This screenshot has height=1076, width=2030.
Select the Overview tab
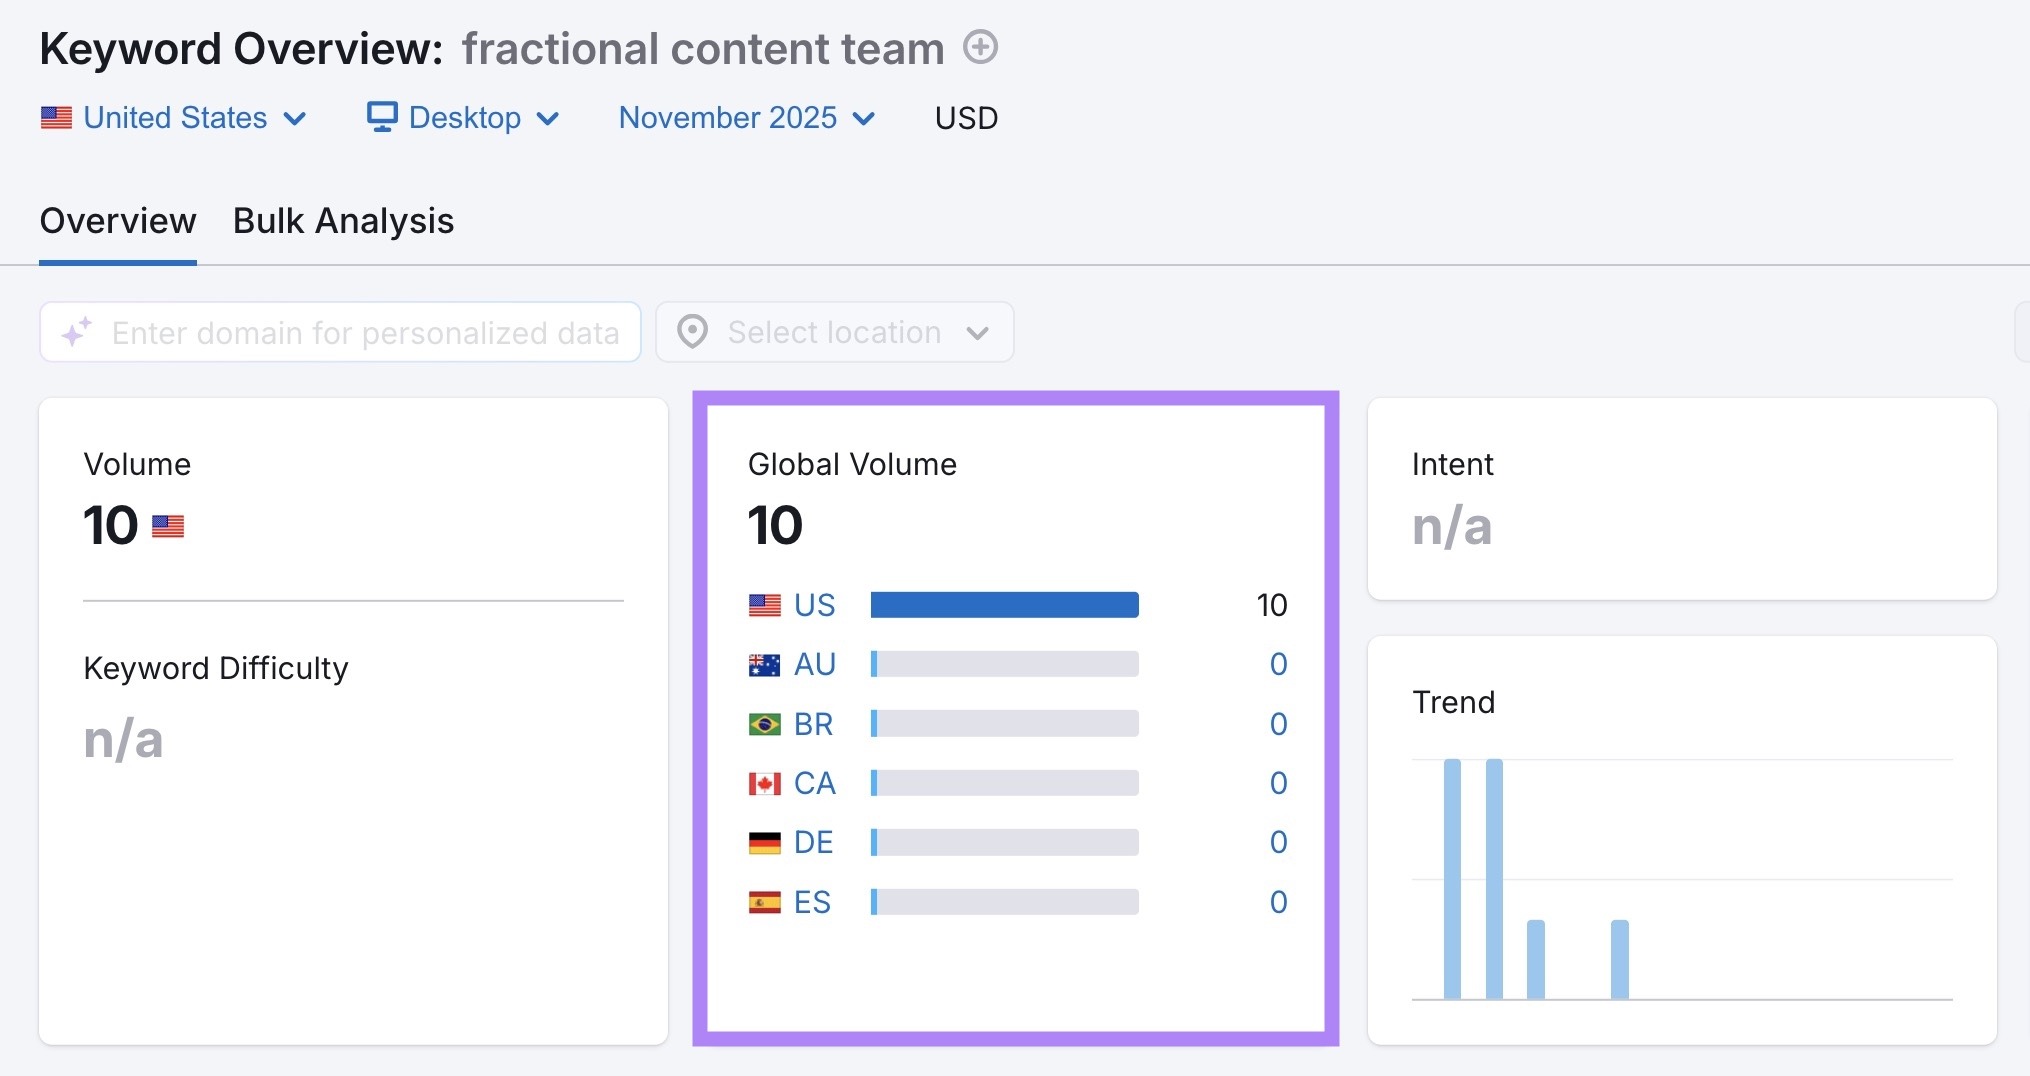point(117,220)
